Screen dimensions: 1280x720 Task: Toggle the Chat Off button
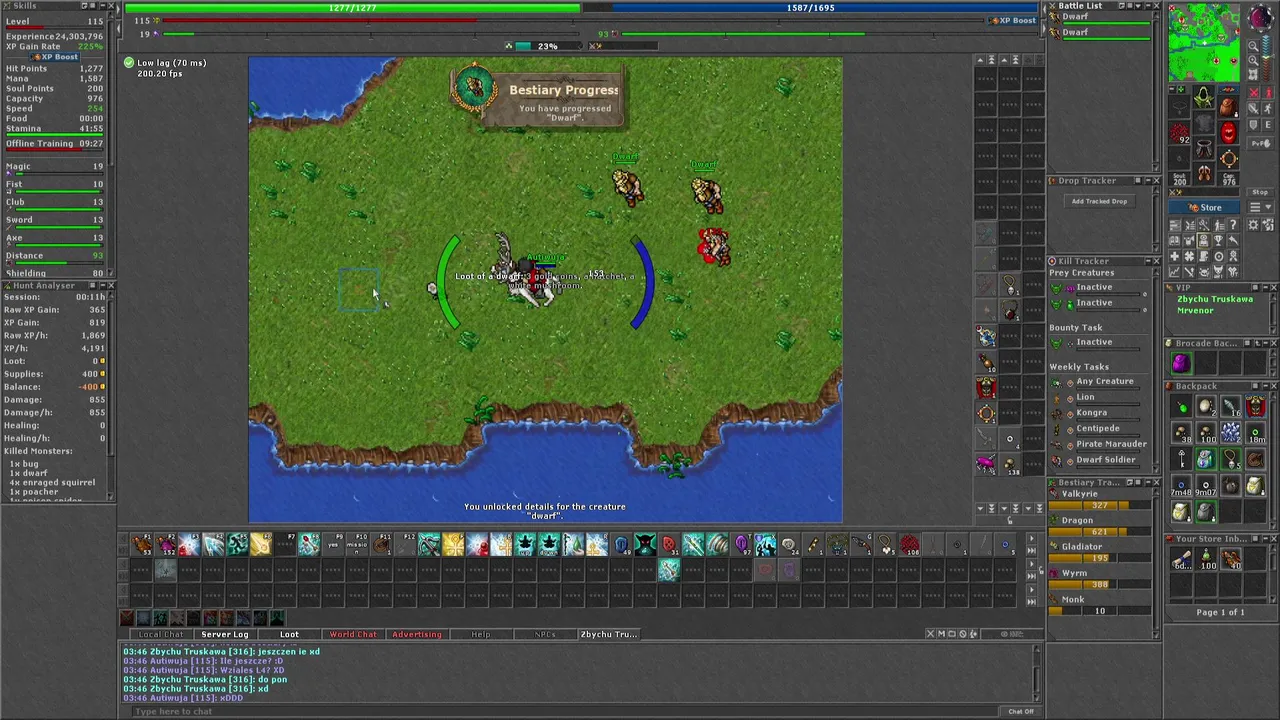coord(1021,711)
